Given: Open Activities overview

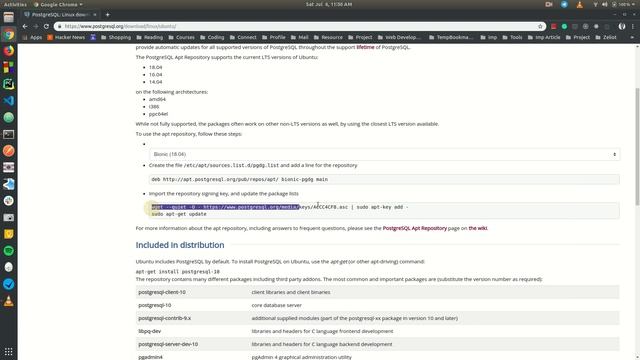Looking at the screenshot, I should pos(15,4).
